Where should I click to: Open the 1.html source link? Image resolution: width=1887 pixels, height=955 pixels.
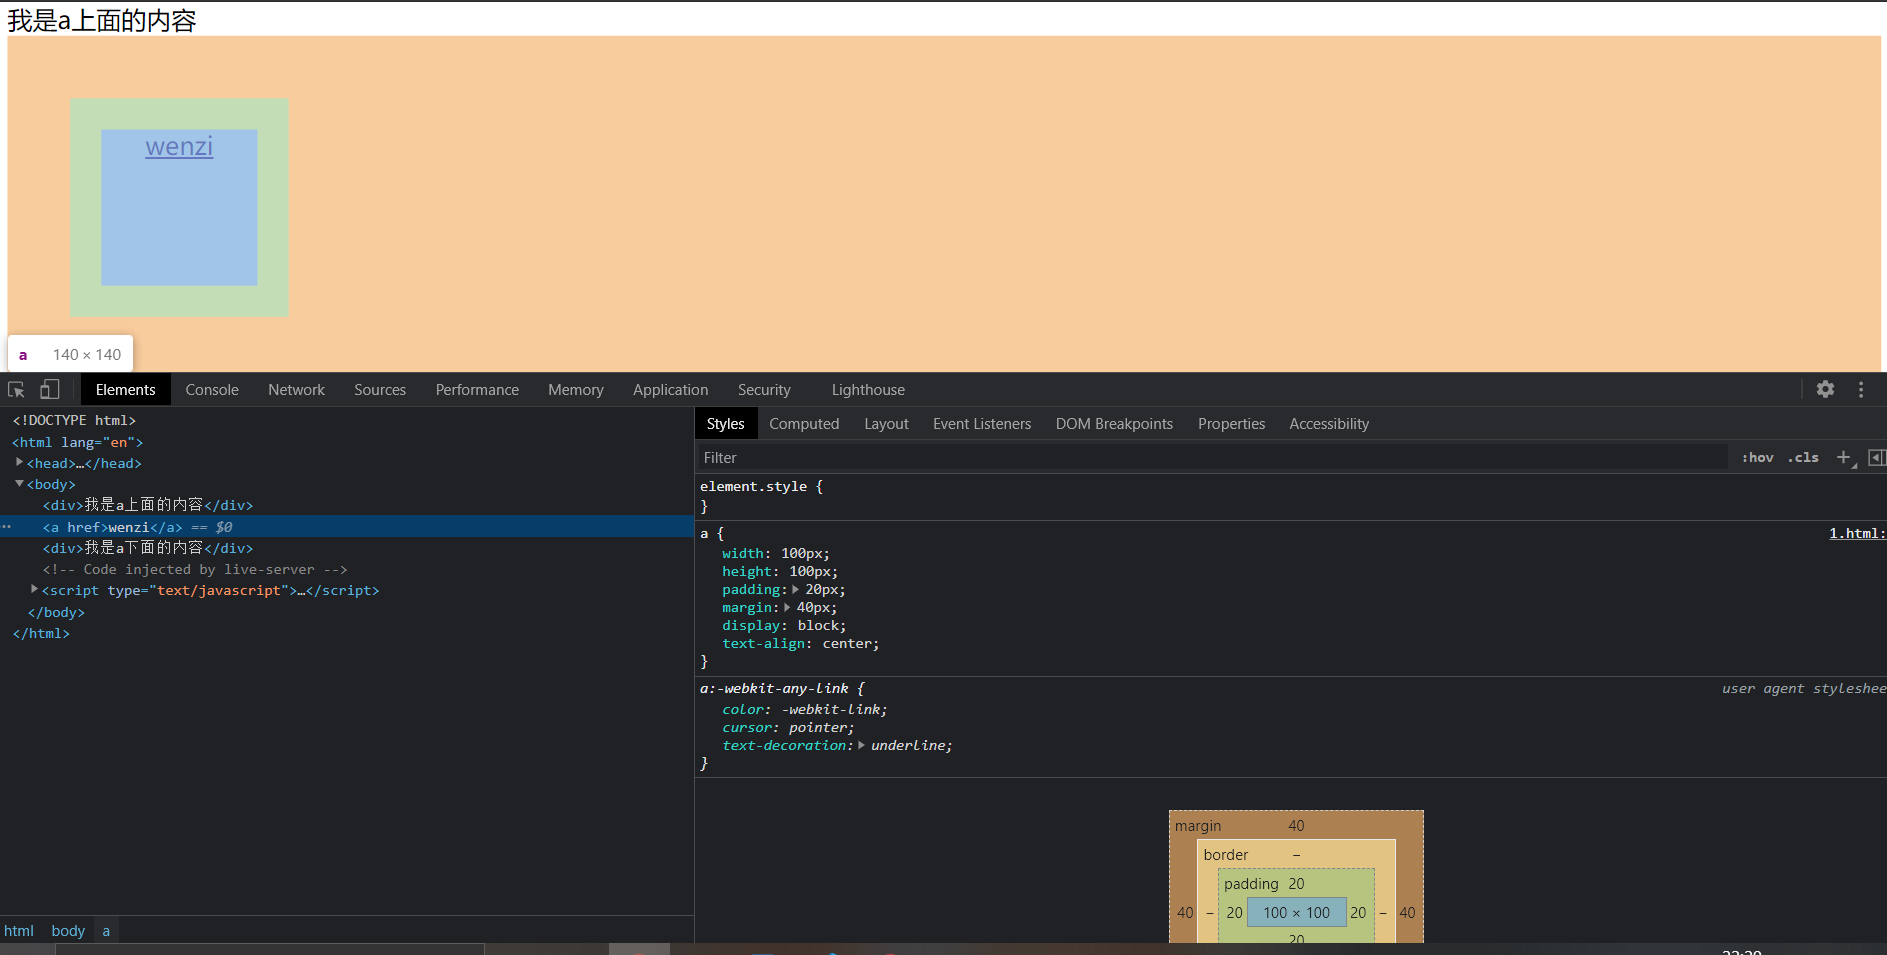1856,533
